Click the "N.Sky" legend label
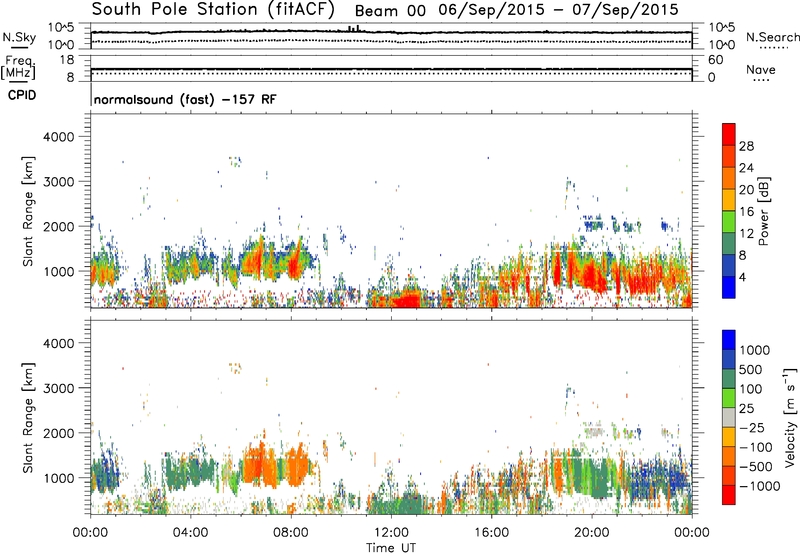This screenshot has height=554, width=800. [19, 37]
